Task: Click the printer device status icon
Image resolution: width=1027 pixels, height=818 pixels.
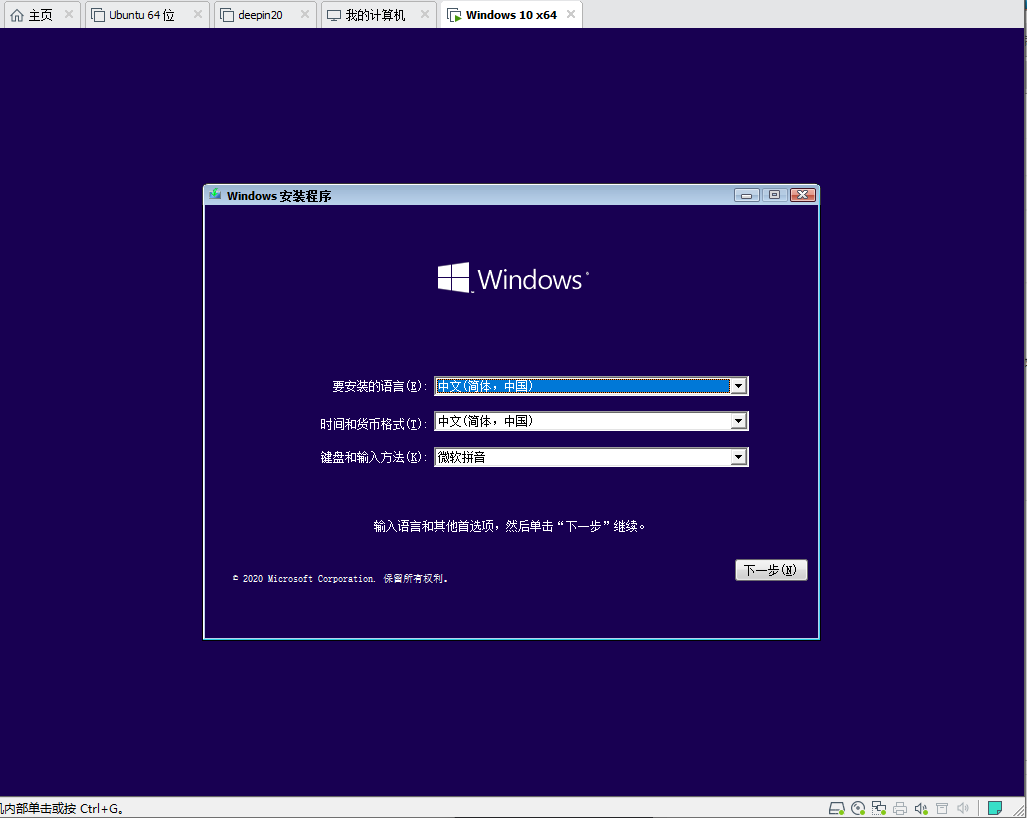Action: pos(900,808)
